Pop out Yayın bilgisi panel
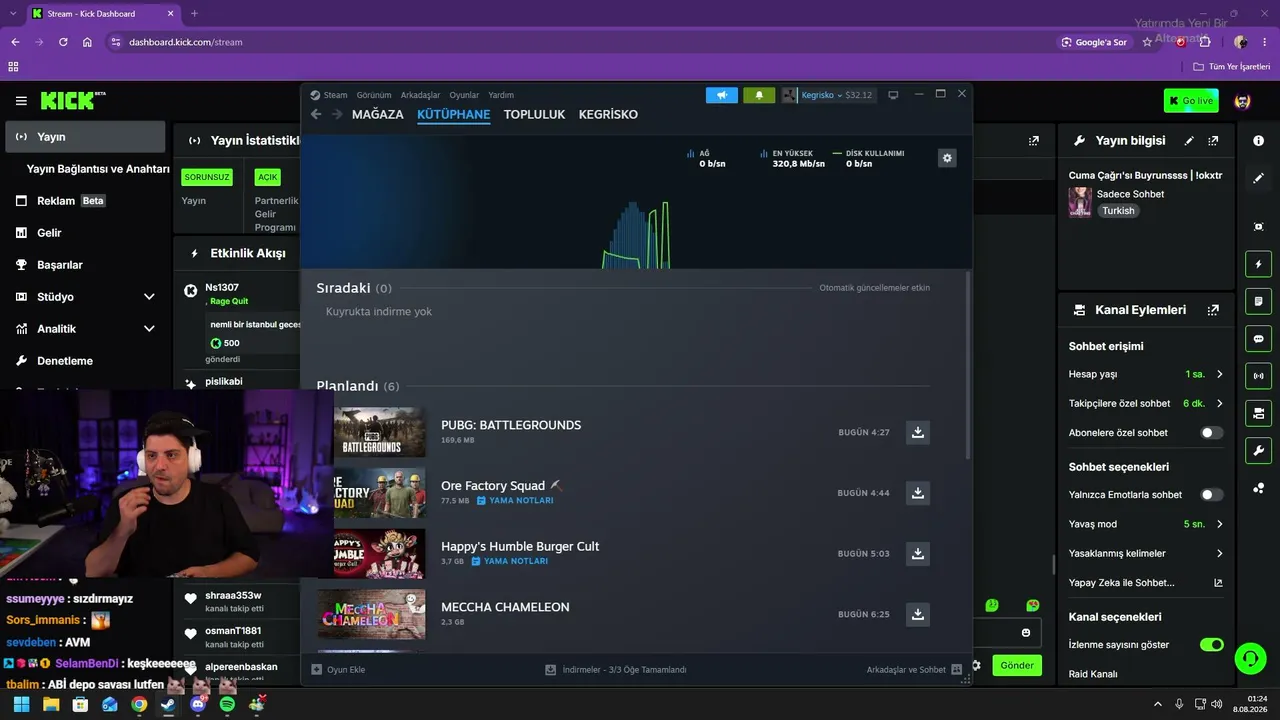Viewport: 1280px width, 720px height. pos(1213,141)
